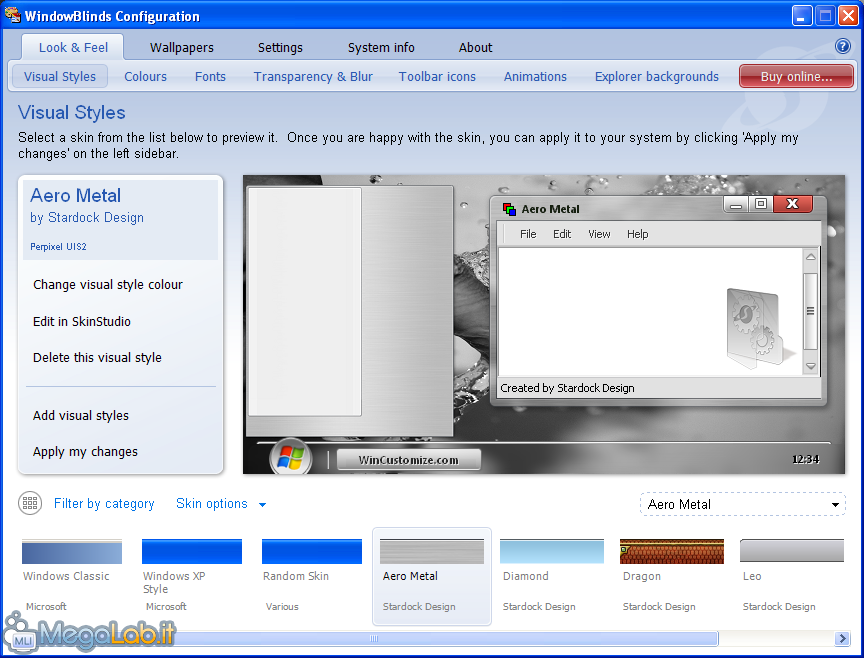This screenshot has height=658, width=864.
Task: Click Edit in SkinStudio
Action: point(82,321)
